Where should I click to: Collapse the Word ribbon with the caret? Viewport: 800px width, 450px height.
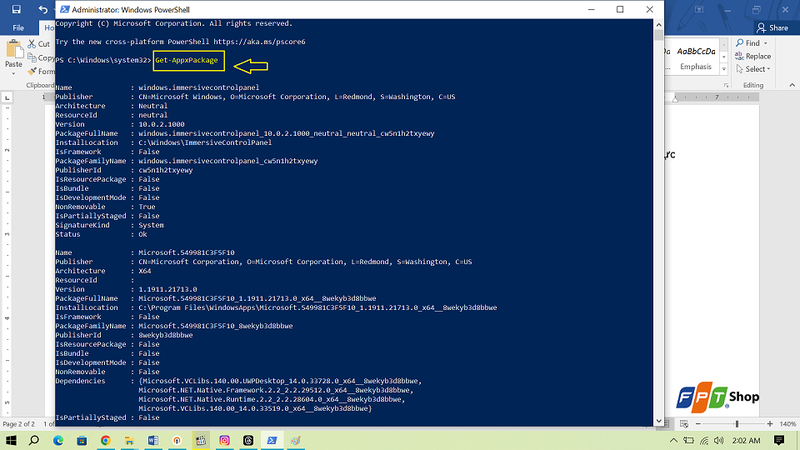792,85
